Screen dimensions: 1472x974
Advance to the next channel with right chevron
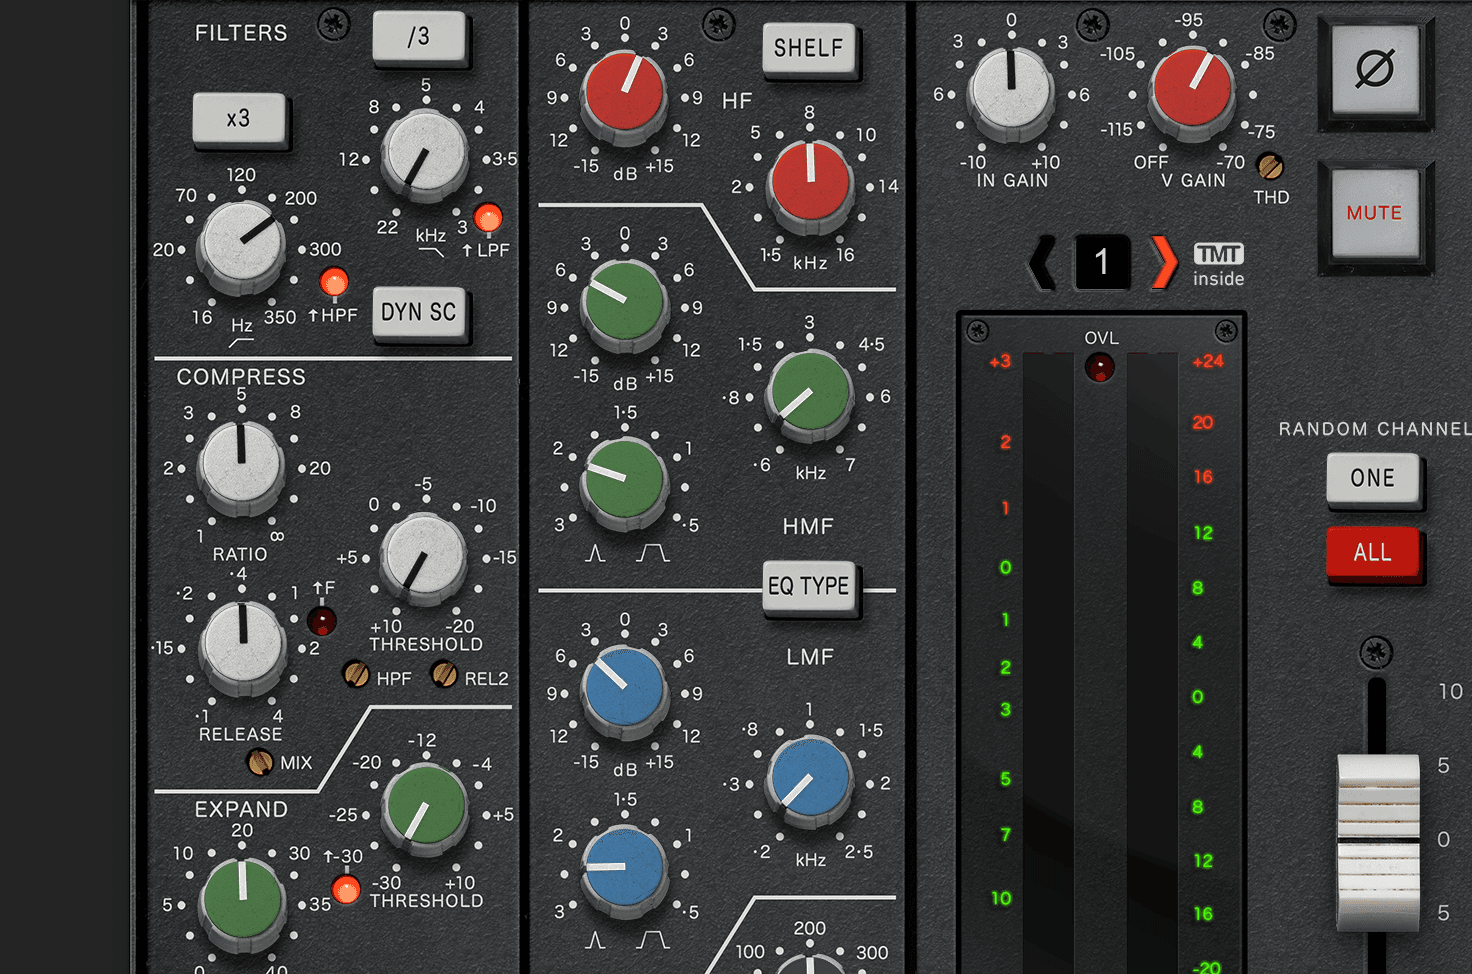click(1161, 262)
